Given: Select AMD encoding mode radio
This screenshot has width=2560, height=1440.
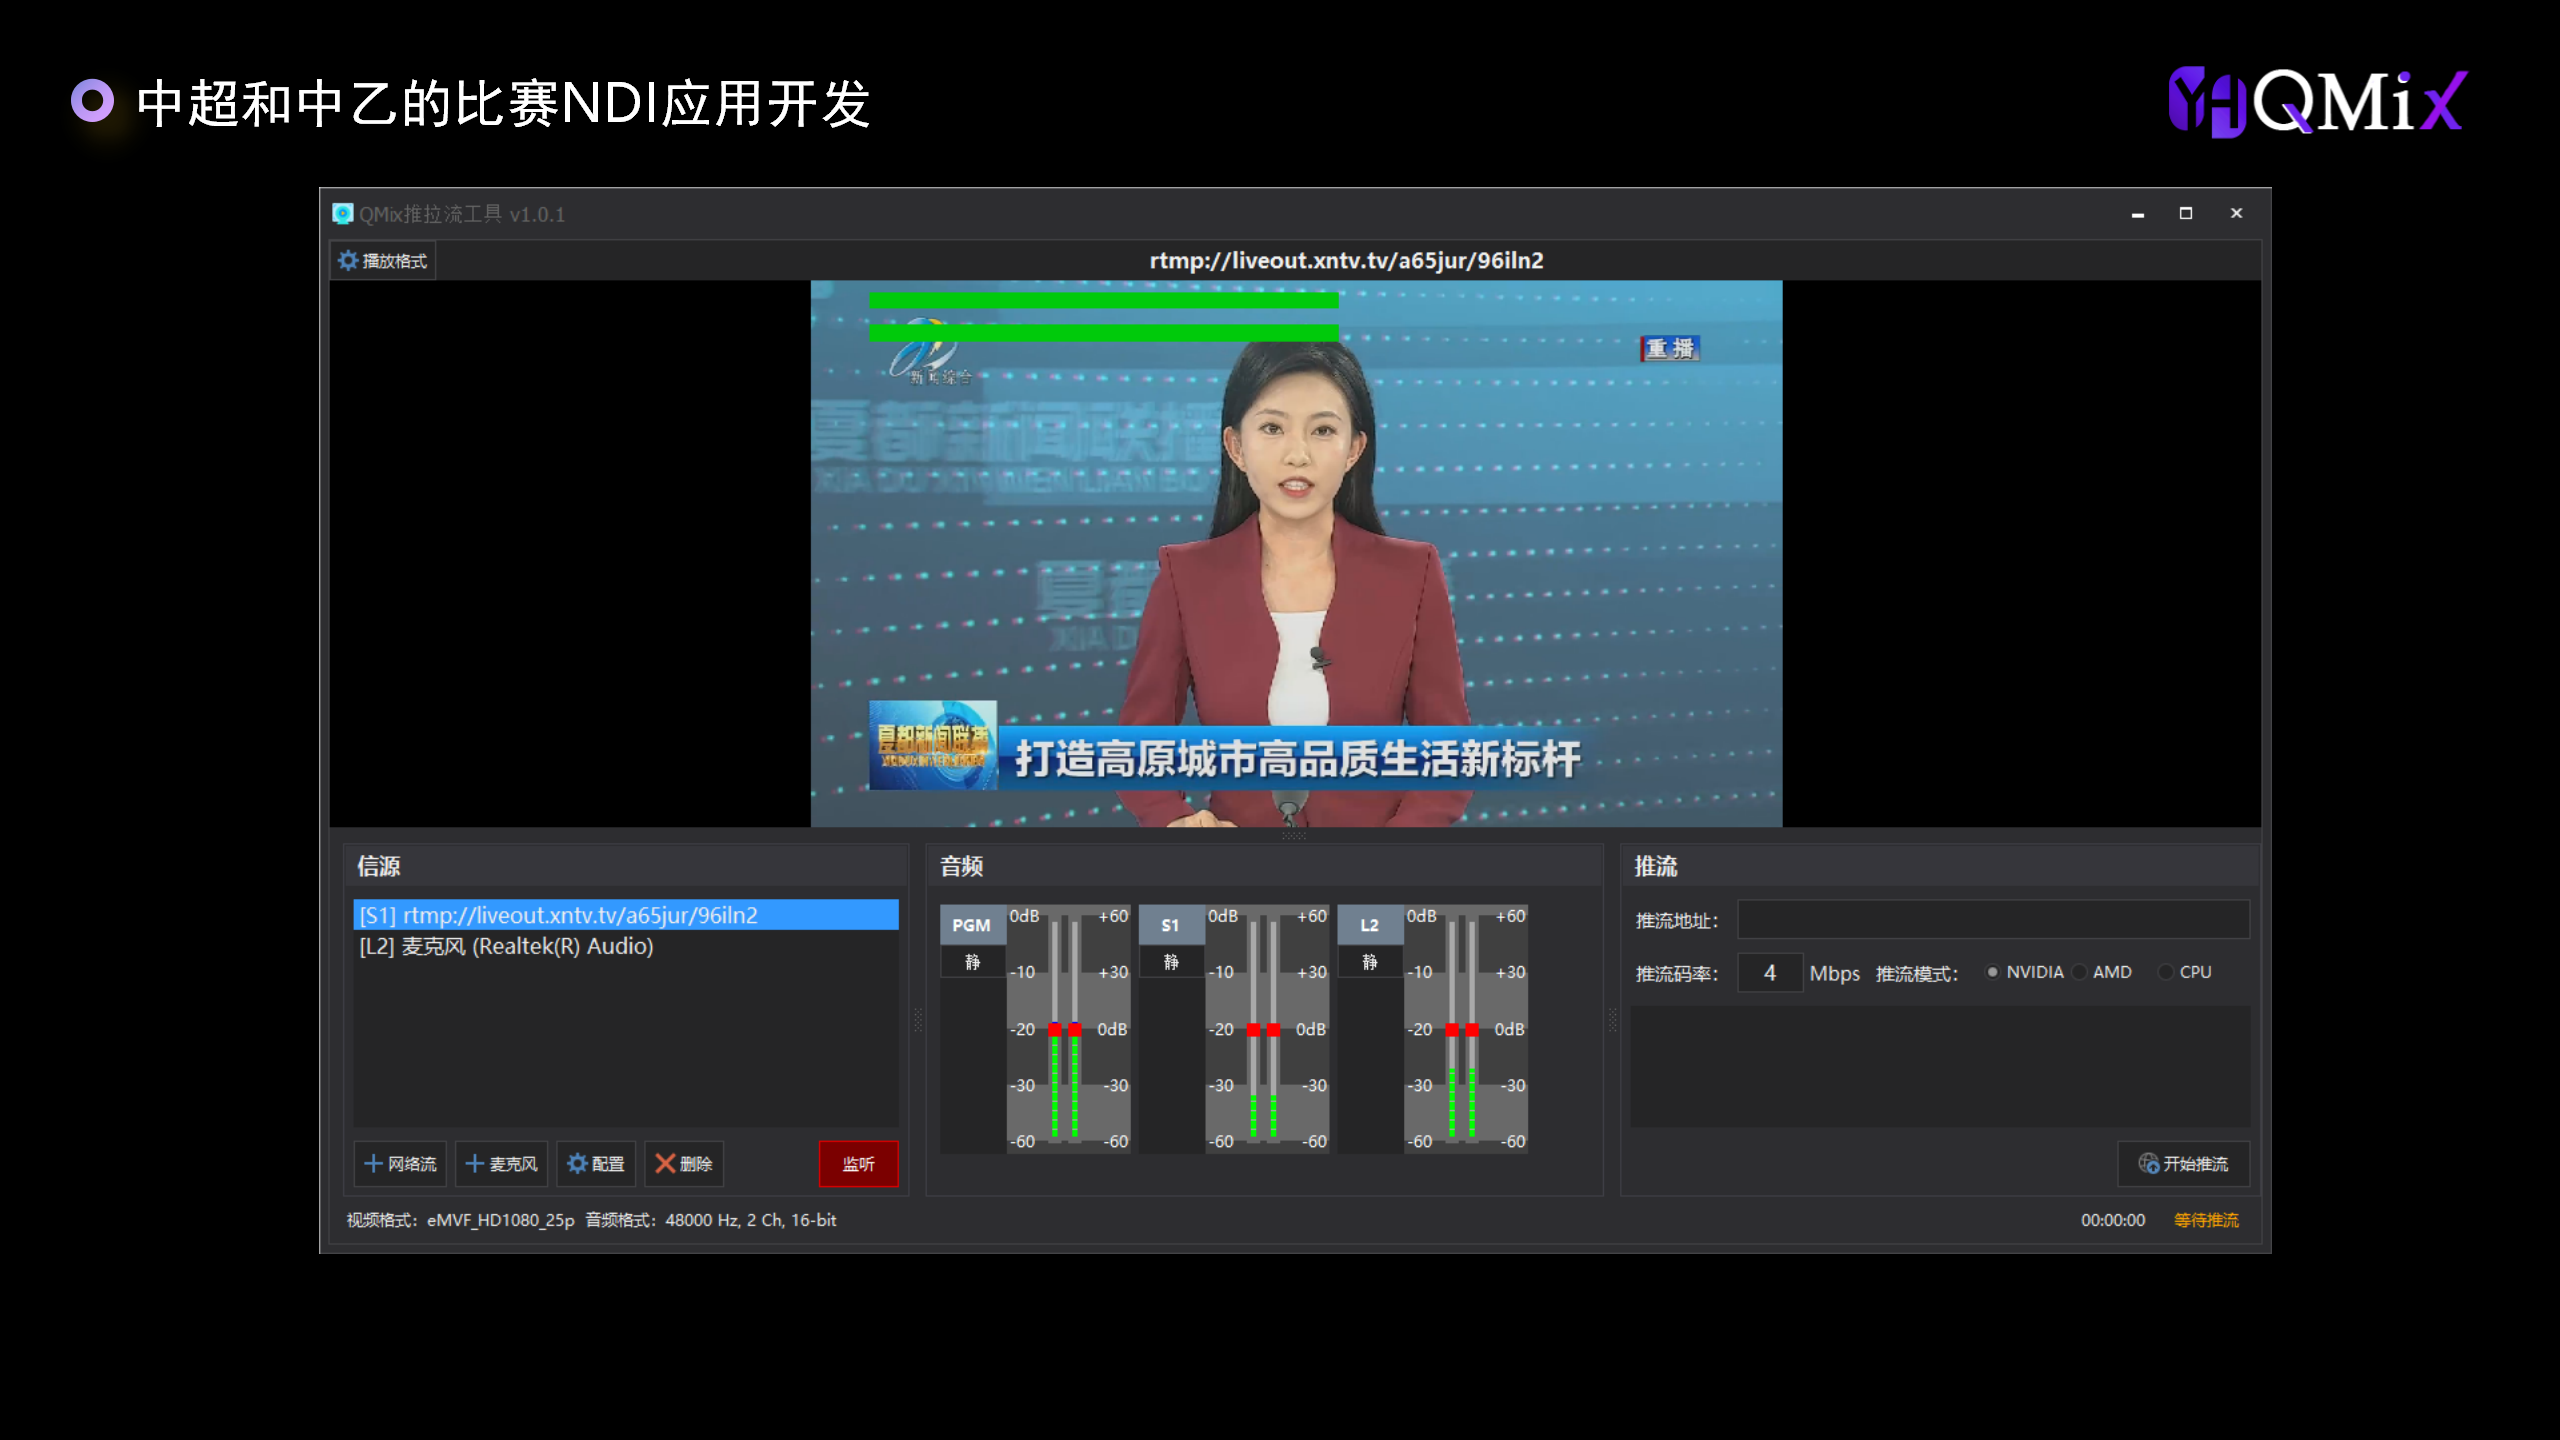Looking at the screenshot, I should 2080,972.
